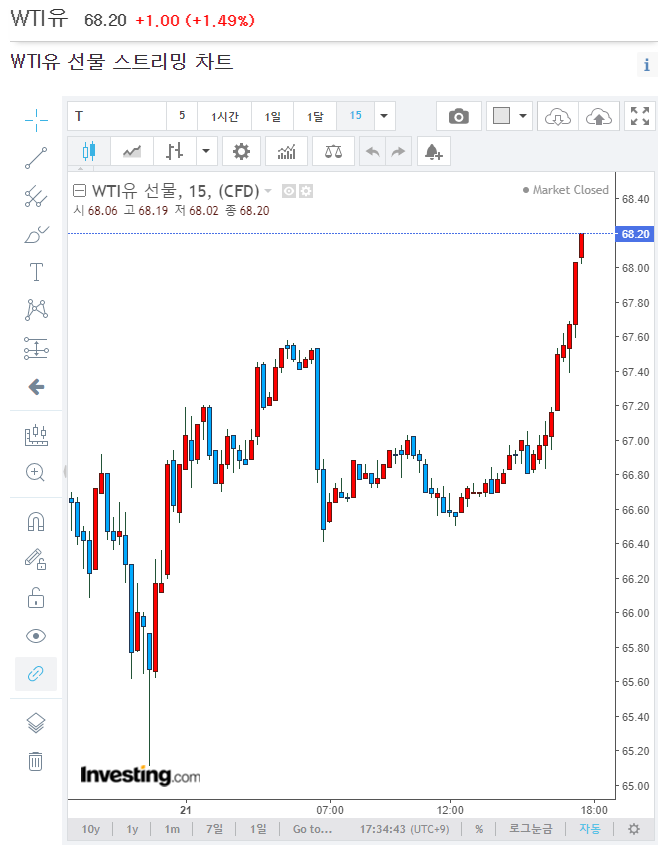Toggle hide all drawing tools eye

coord(36,636)
